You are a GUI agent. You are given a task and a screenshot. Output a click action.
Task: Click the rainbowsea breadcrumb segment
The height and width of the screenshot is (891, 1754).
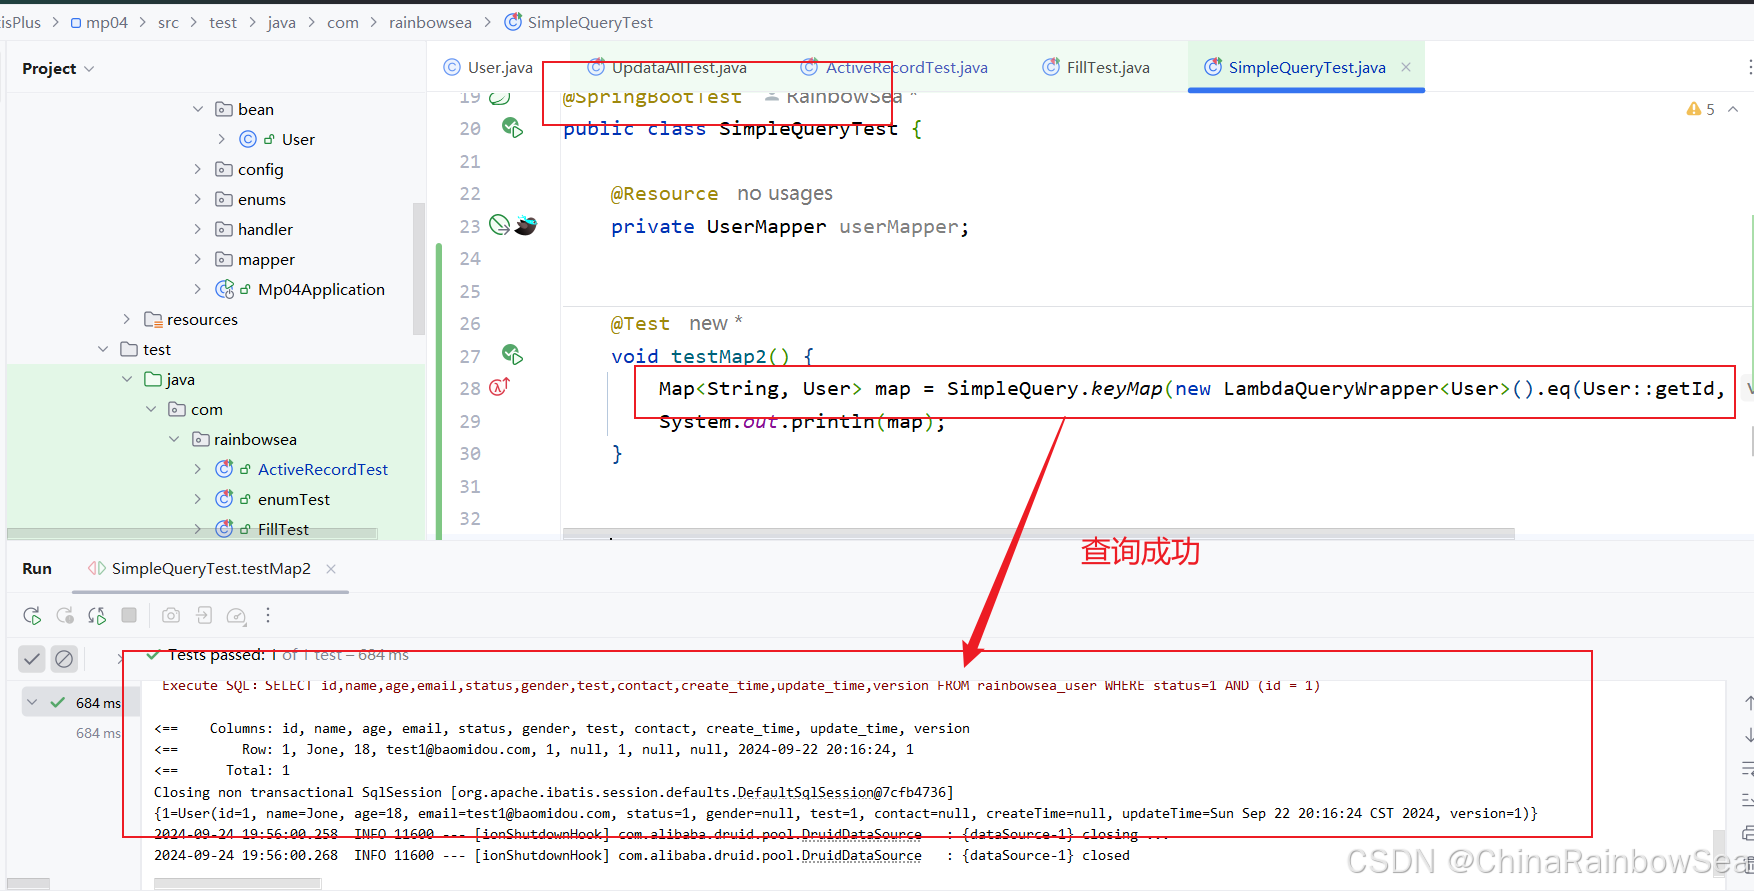[430, 22]
